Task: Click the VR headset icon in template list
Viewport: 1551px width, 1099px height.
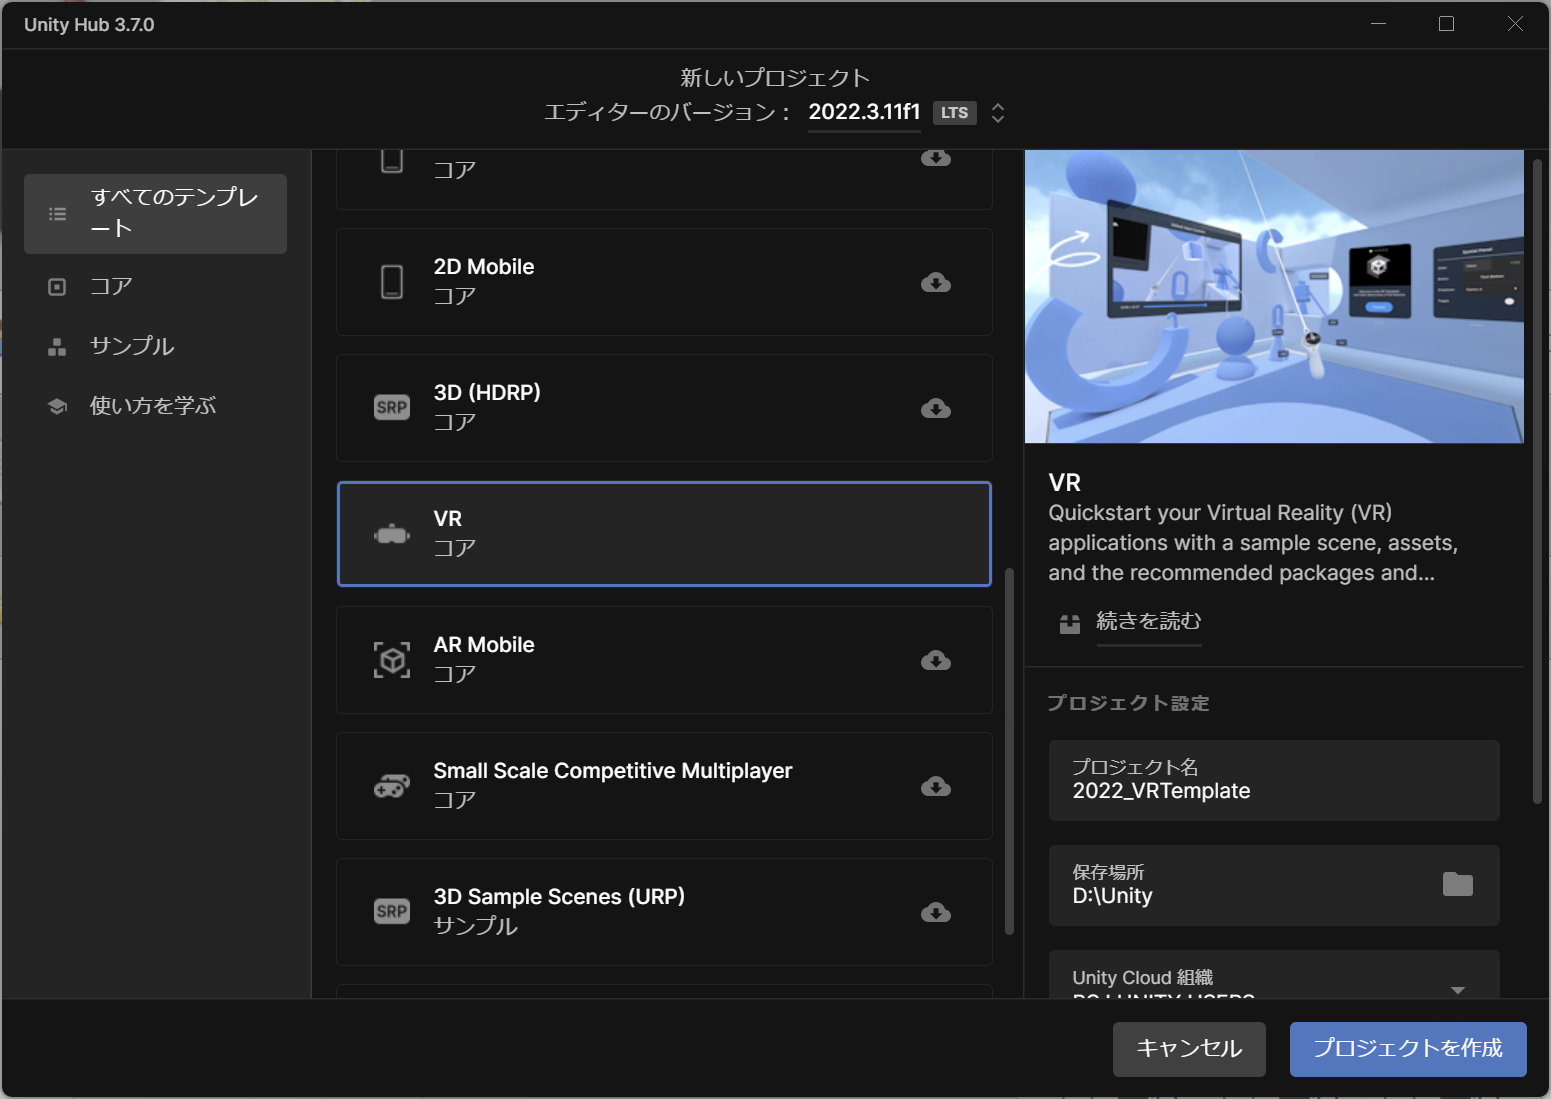Action: 392,535
